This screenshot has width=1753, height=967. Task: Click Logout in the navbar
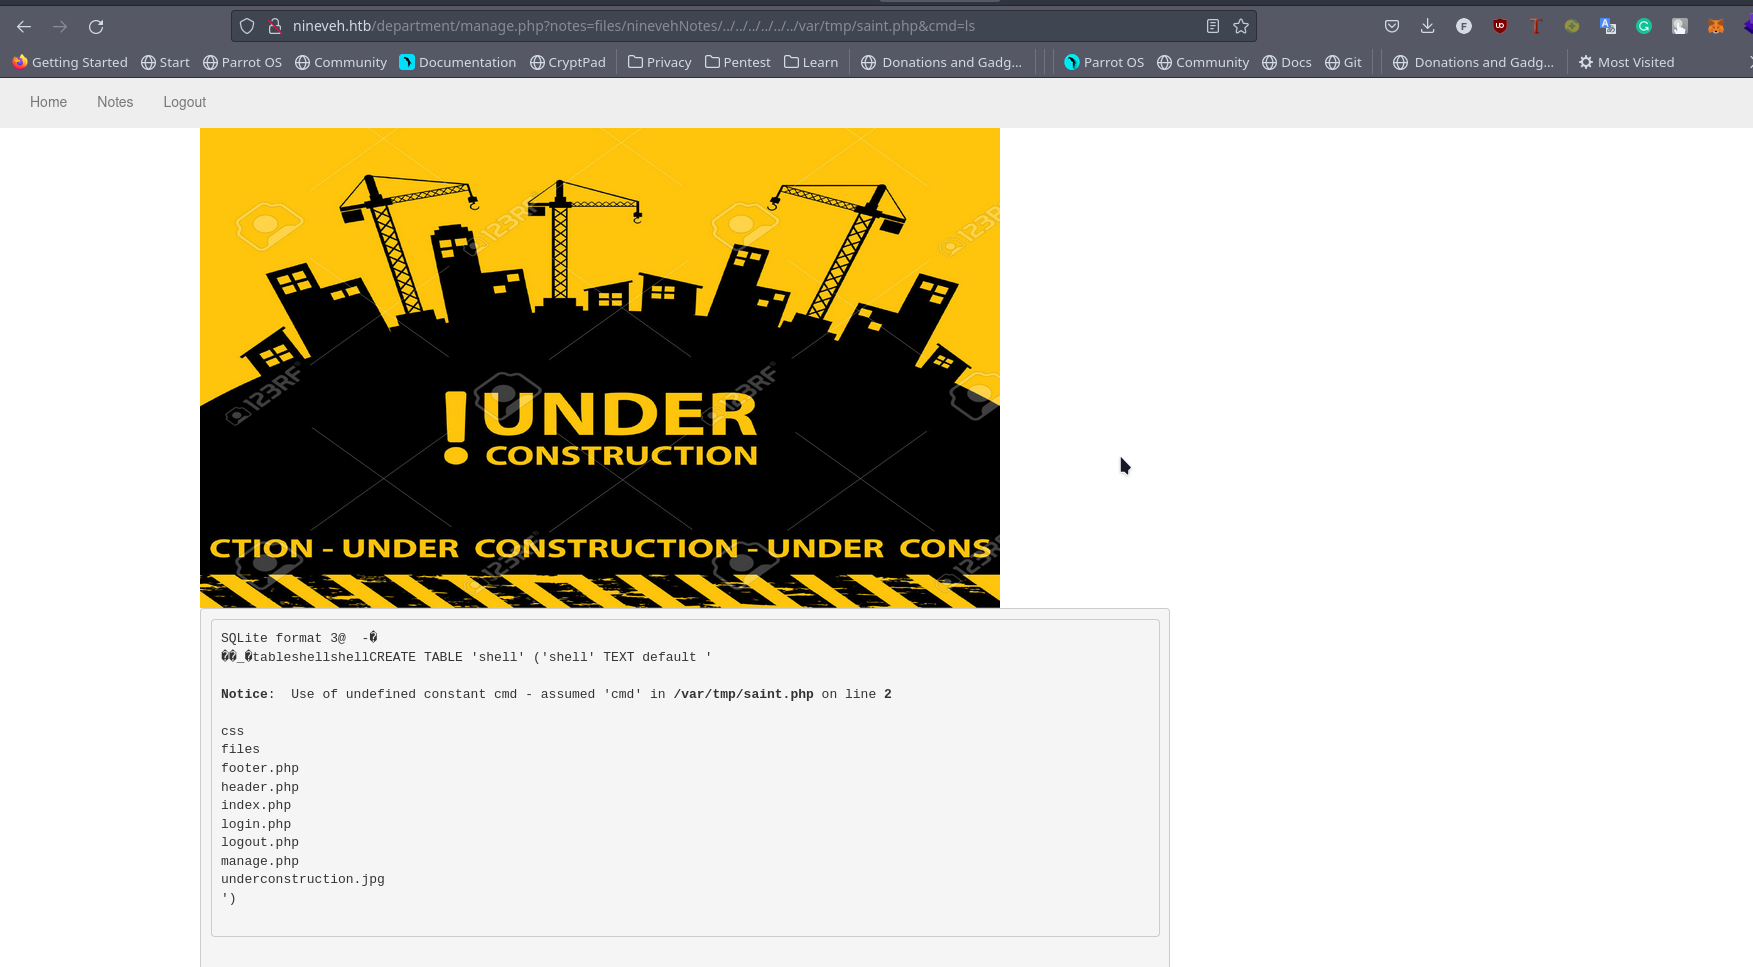185,102
